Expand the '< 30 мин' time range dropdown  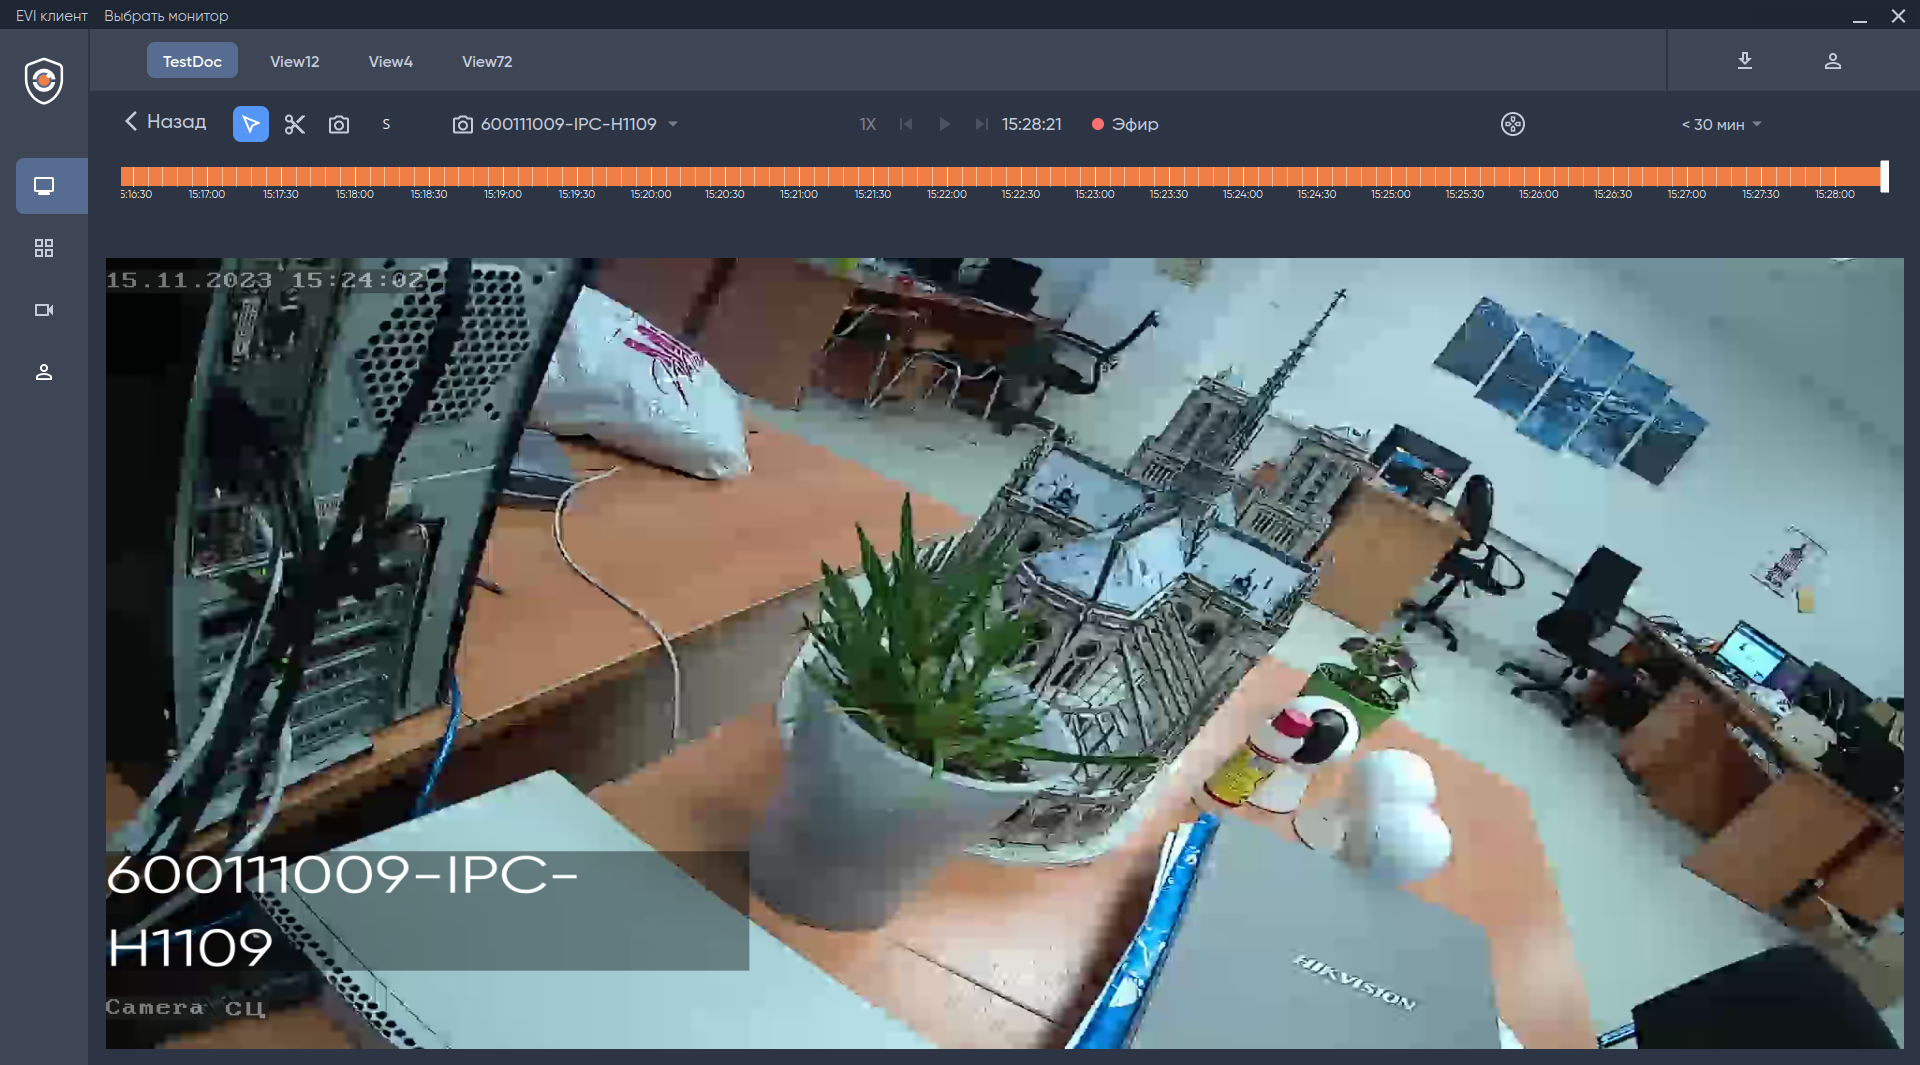point(1721,124)
